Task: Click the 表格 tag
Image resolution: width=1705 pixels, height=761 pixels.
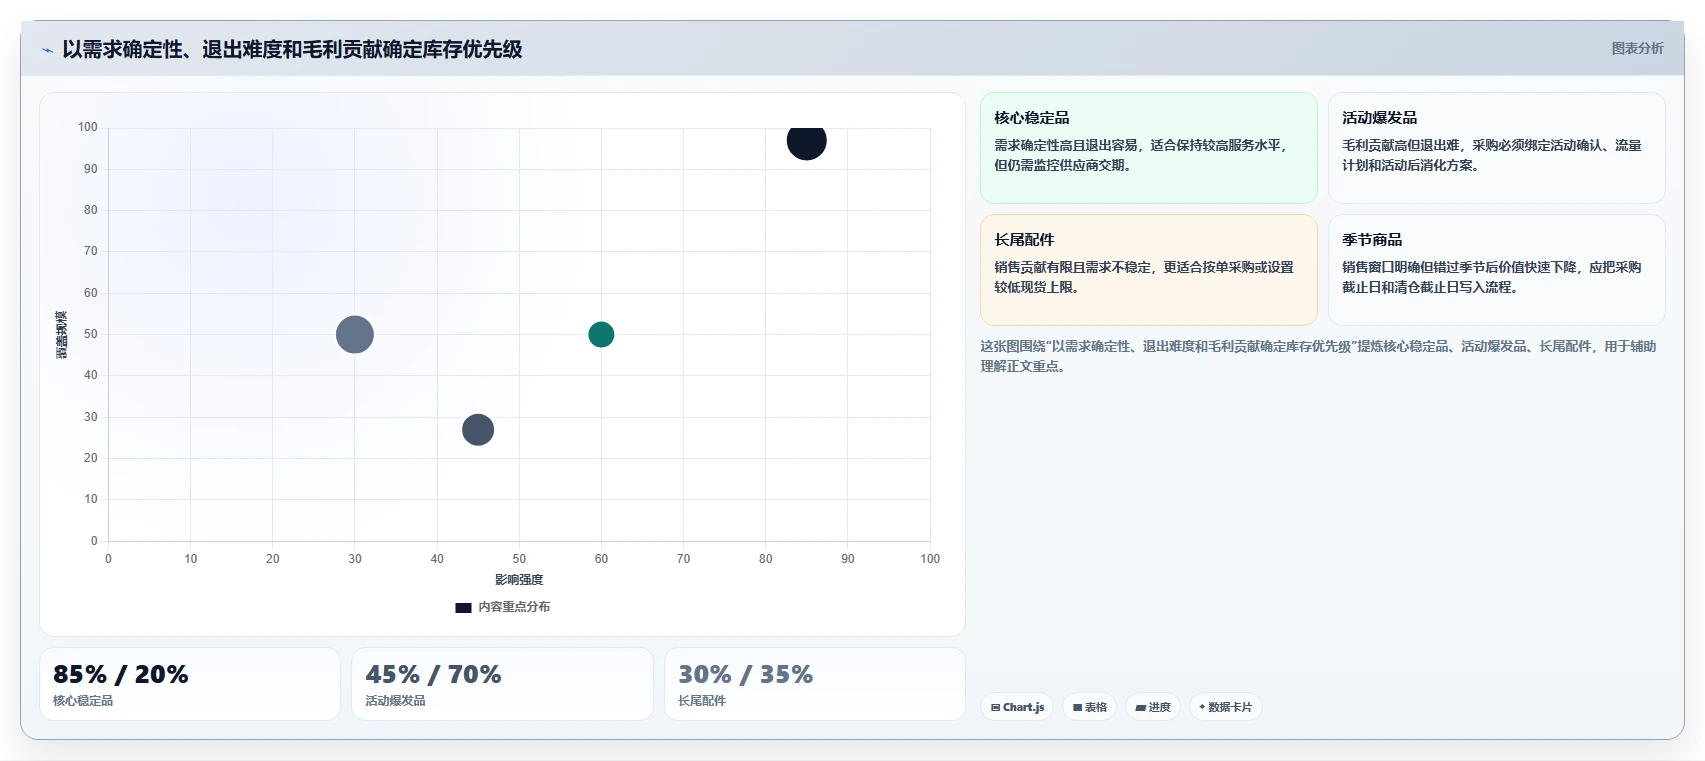Action: click(1090, 707)
